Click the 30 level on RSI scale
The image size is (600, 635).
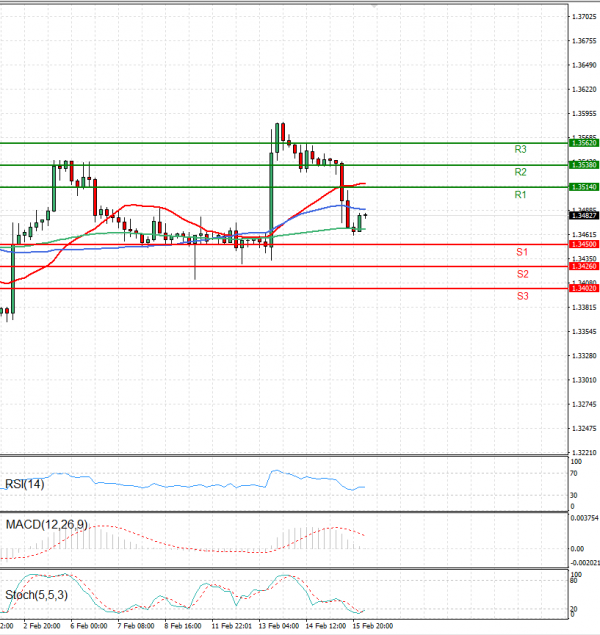tap(574, 495)
